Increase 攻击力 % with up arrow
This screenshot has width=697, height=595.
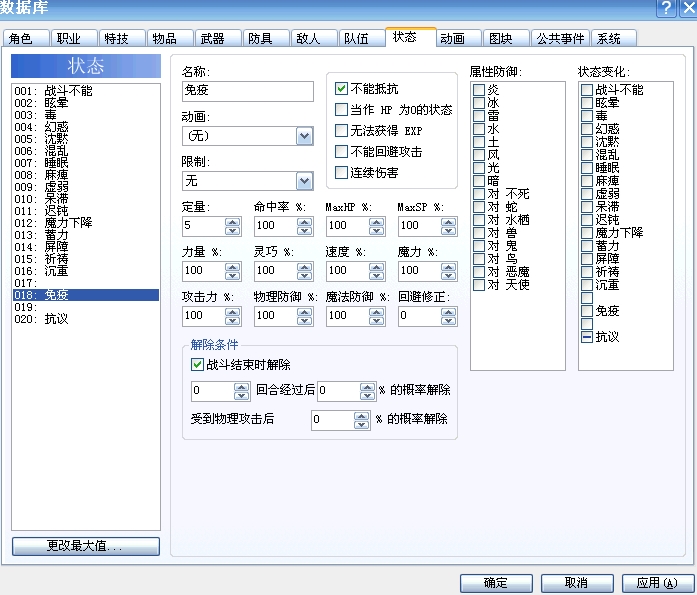232,311
